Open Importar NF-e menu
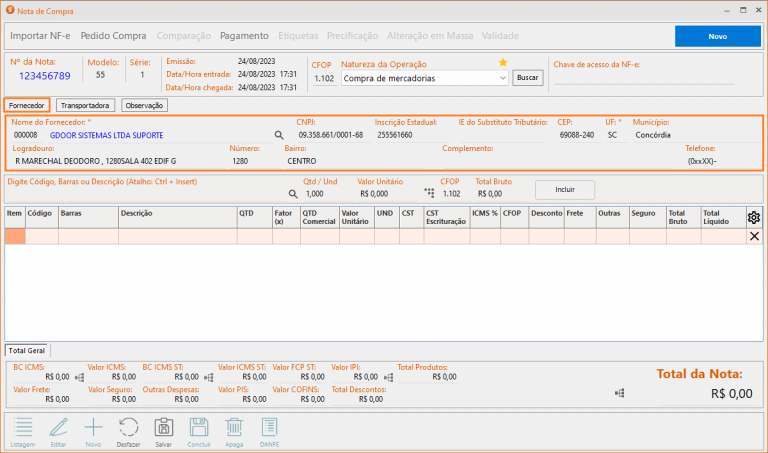This screenshot has height=453, width=768. click(40, 36)
